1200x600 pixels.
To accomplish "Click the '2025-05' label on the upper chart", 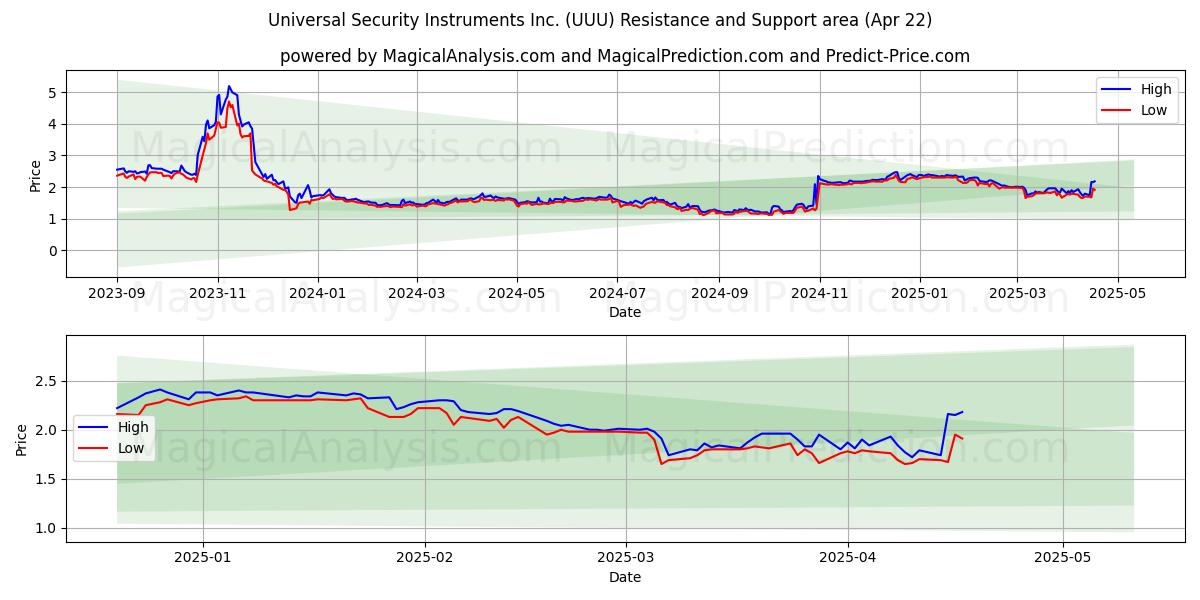I will click(1117, 294).
